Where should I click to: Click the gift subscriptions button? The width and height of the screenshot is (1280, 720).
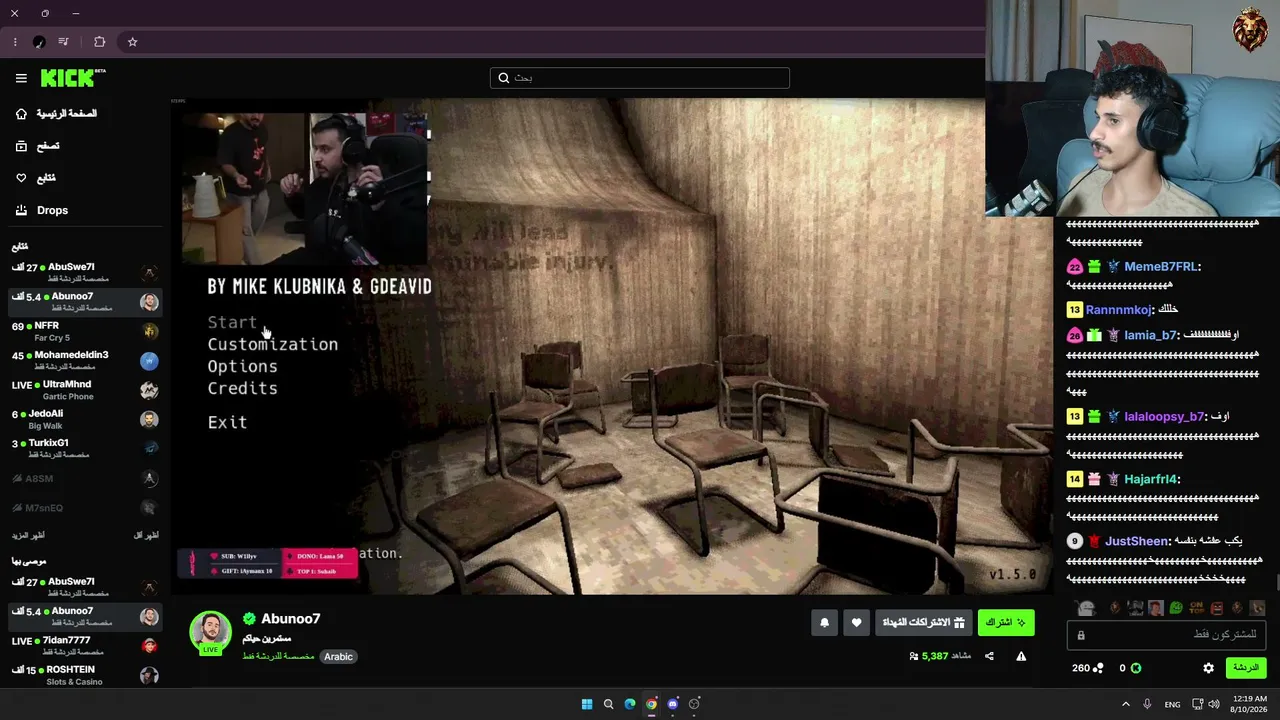[923, 623]
